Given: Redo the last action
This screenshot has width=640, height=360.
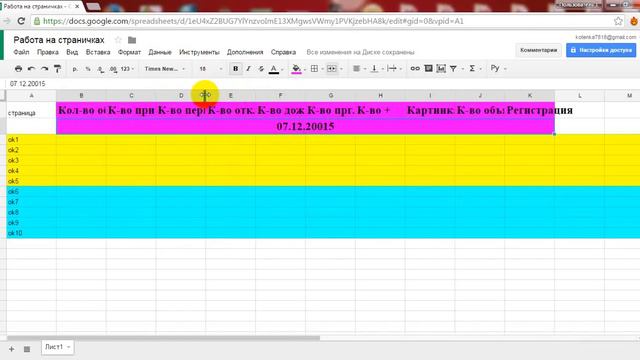Looking at the screenshot, I should pos(44,69).
